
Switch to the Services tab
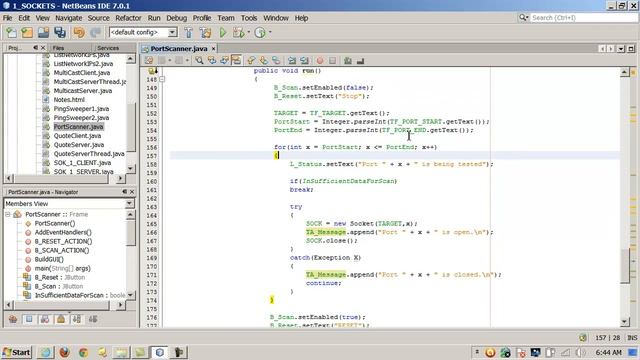point(108,48)
